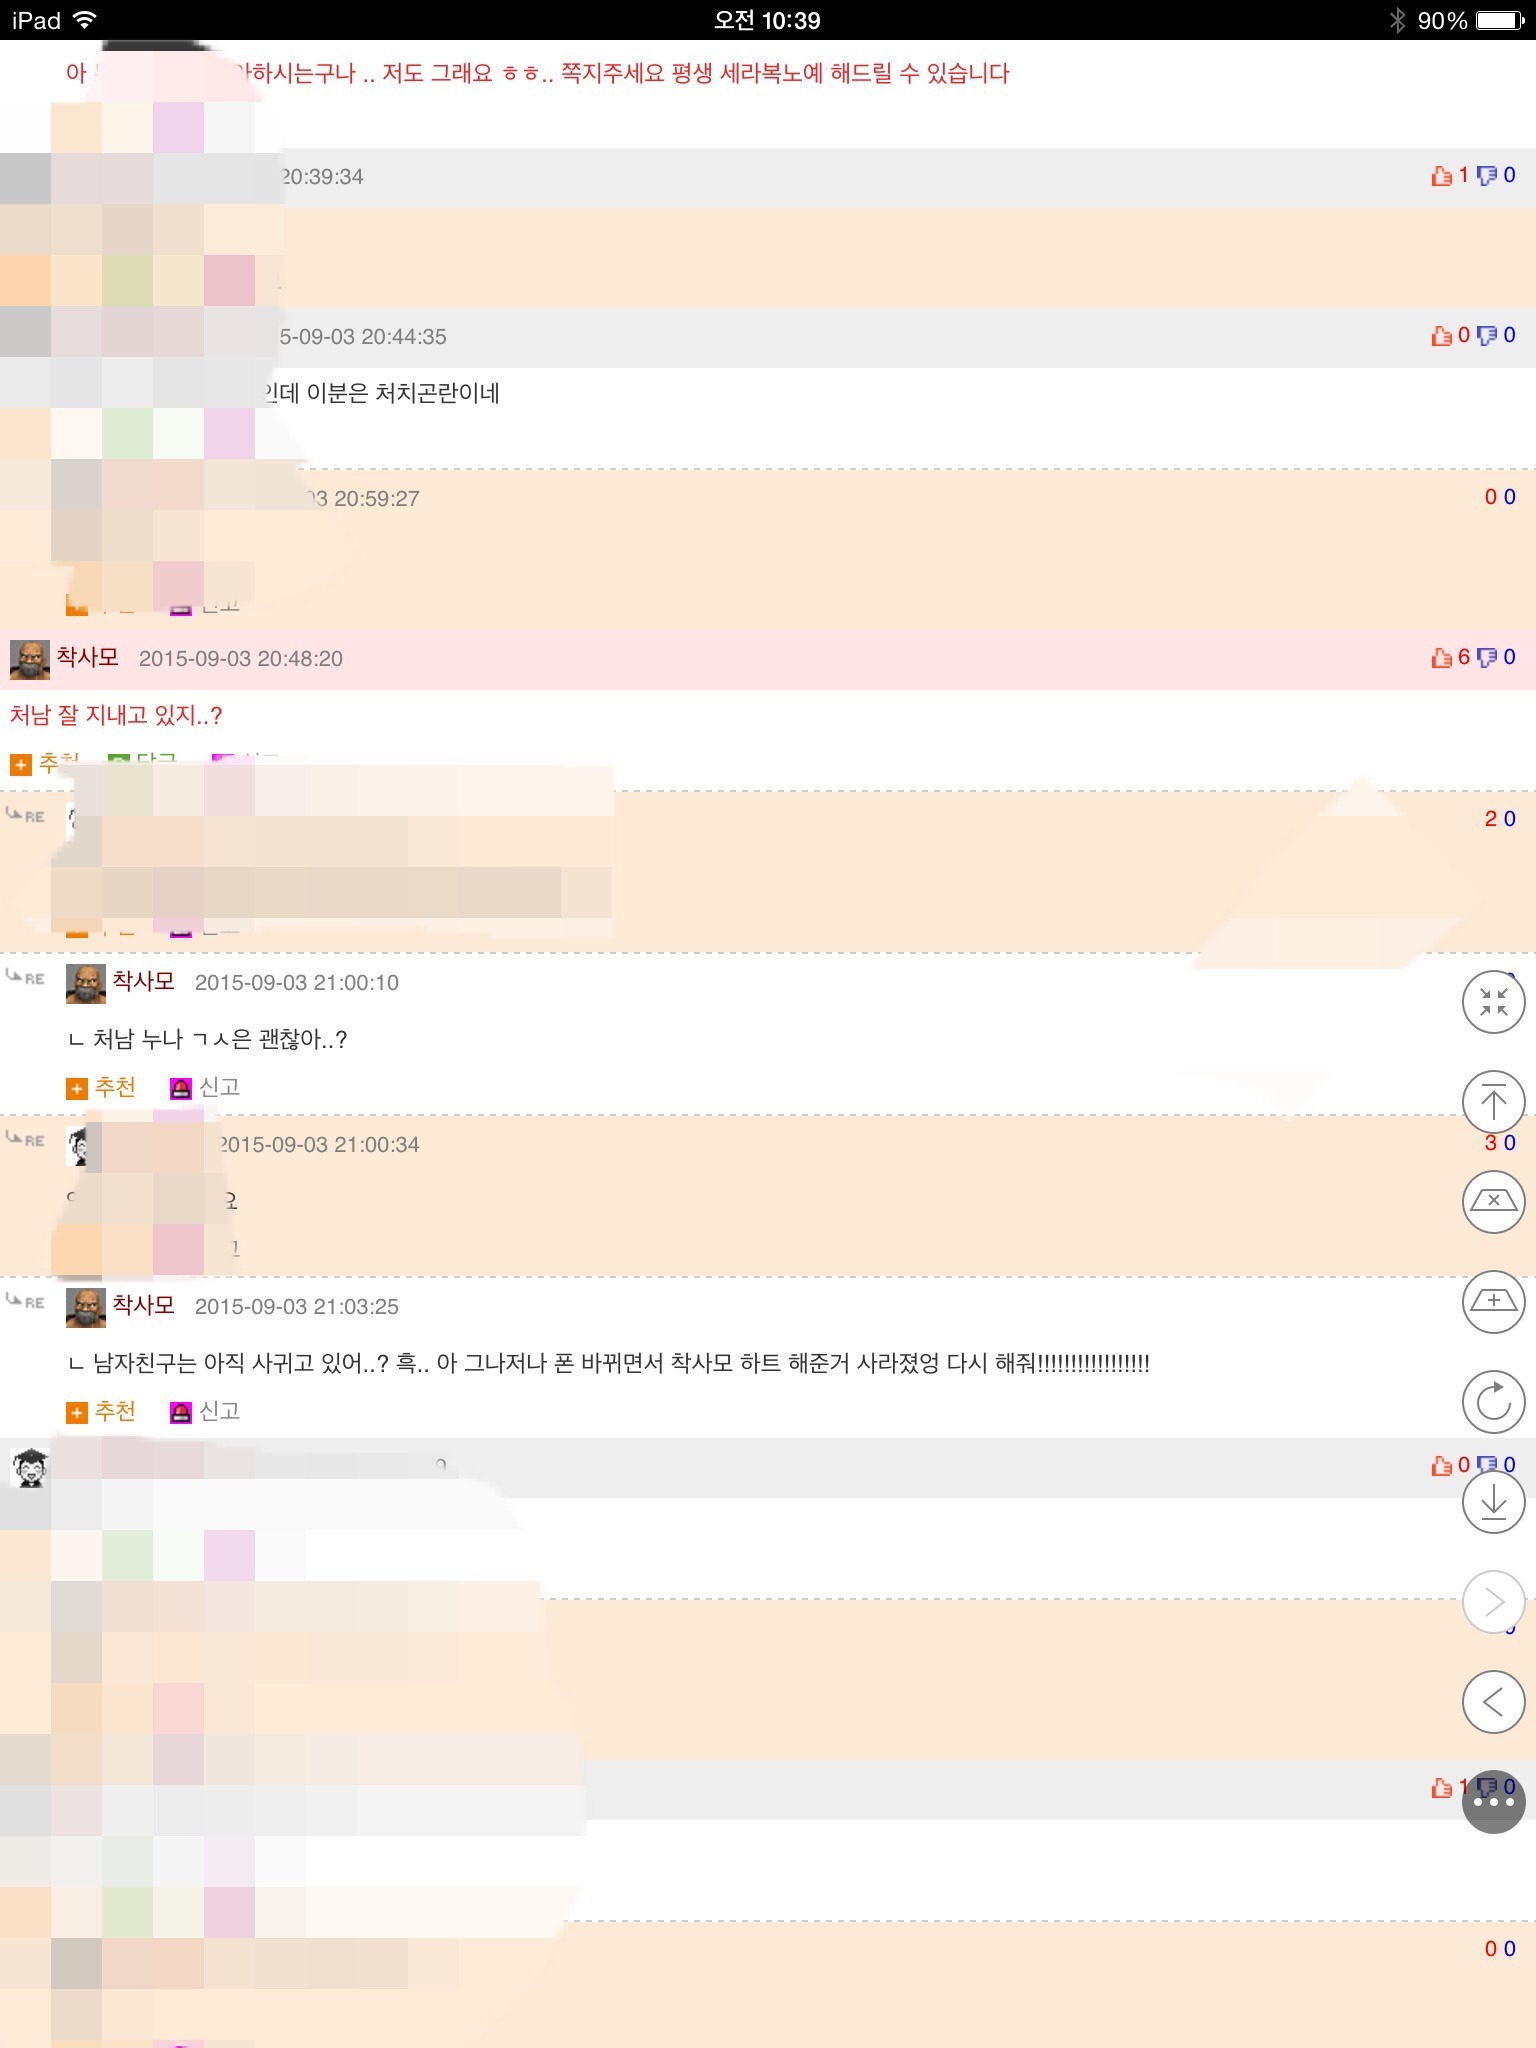Click thumbs-down on the 20:44:35 comment
Image resolution: width=1536 pixels, height=2048 pixels.
pyautogui.click(x=1487, y=335)
